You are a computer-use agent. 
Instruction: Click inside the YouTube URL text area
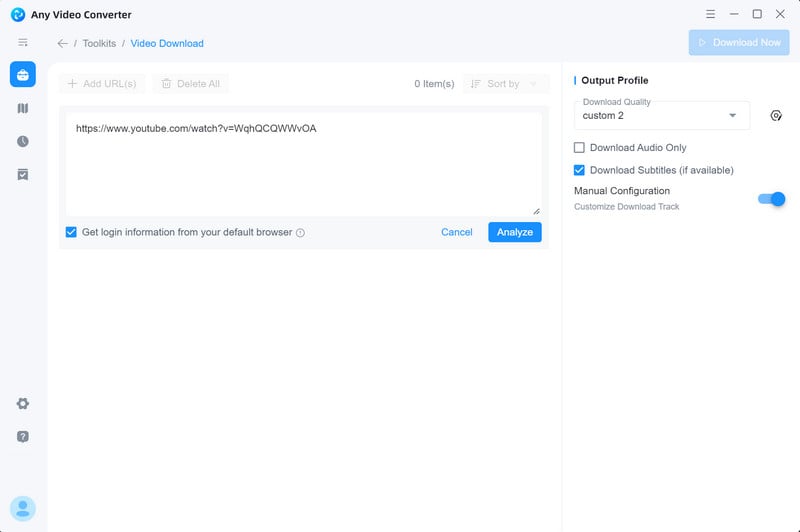(x=304, y=164)
